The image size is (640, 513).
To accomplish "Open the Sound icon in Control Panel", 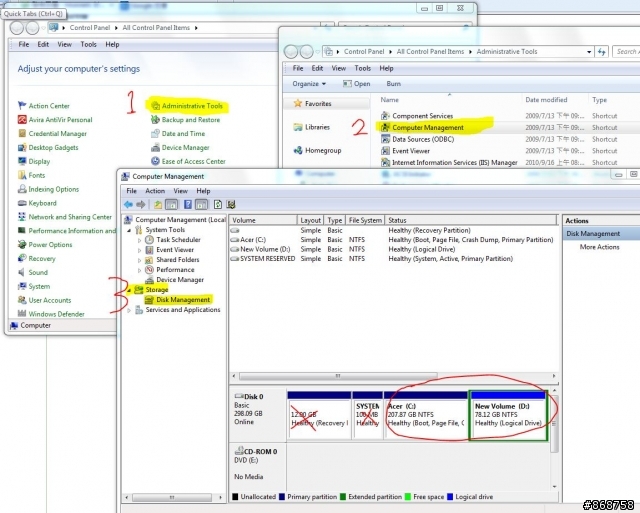I will [x=22, y=272].
